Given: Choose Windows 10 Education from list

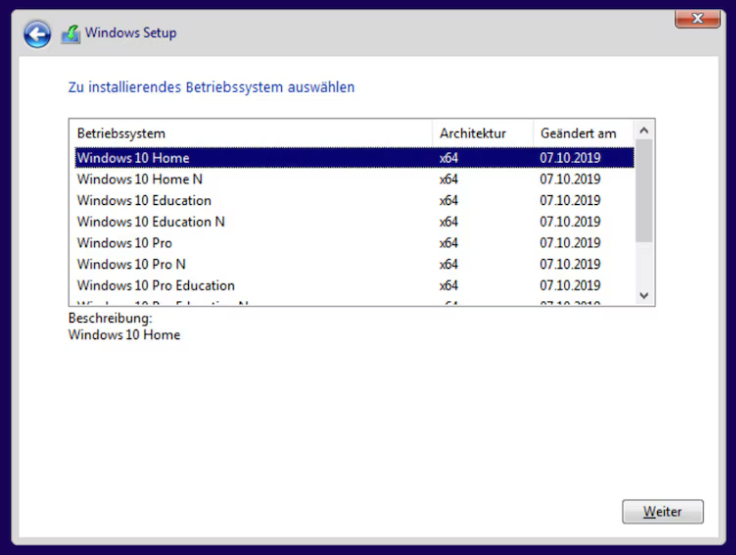Looking at the screenshot, I should pyautogui.click(x=354, y=200).
